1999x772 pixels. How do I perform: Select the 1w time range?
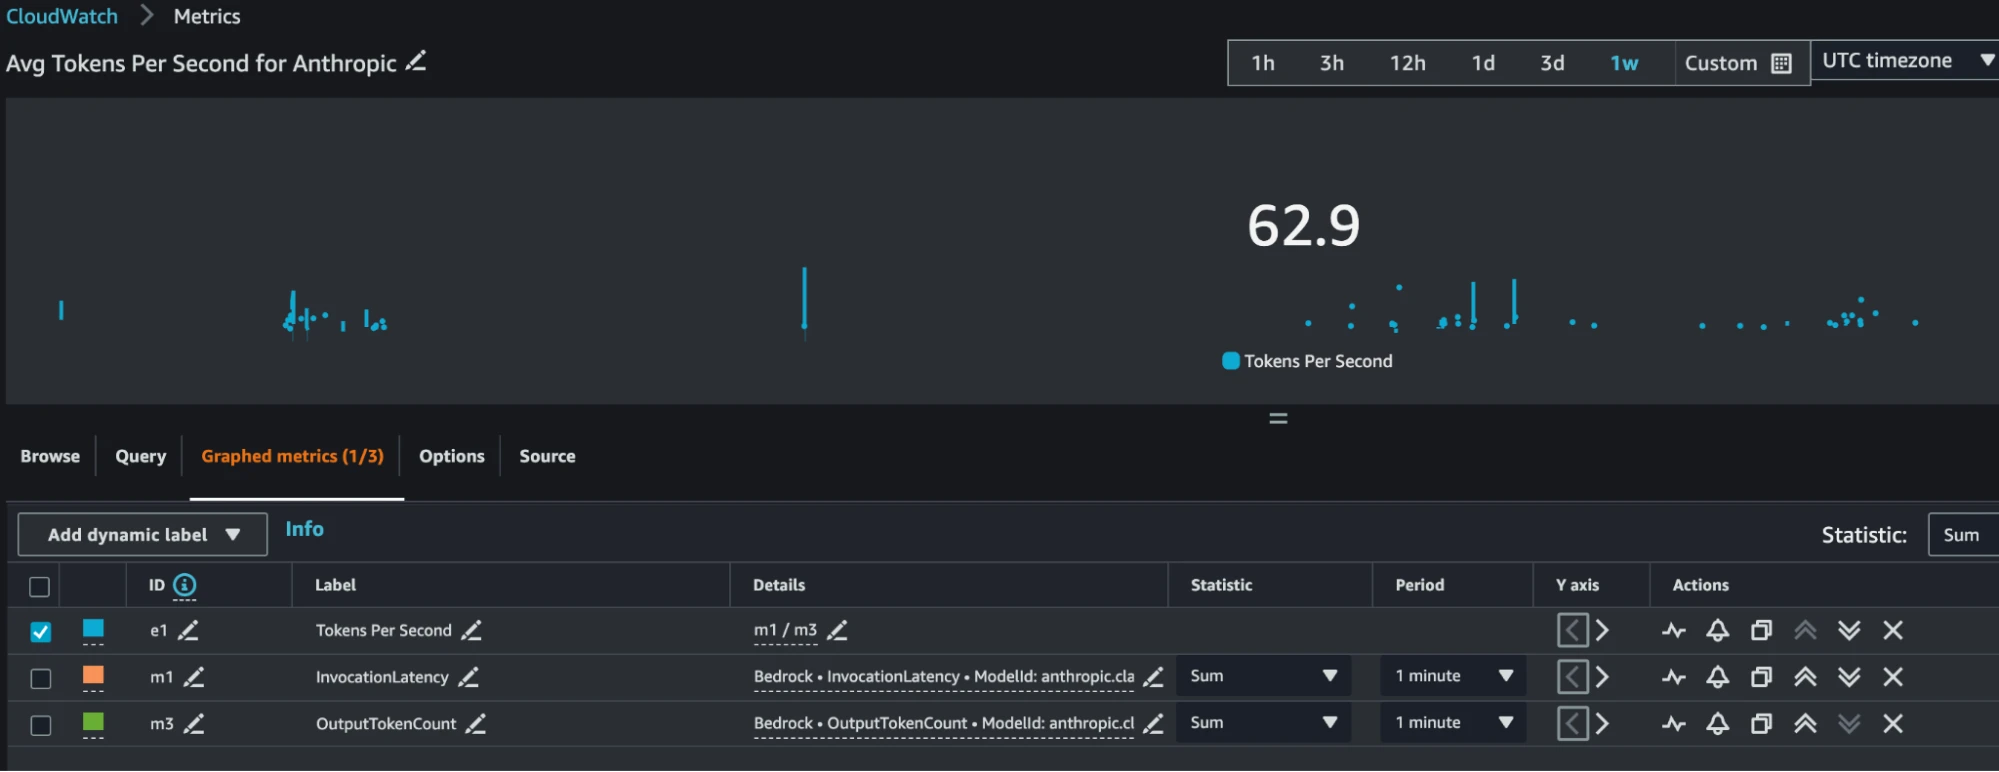click(x=1624, y=63)
